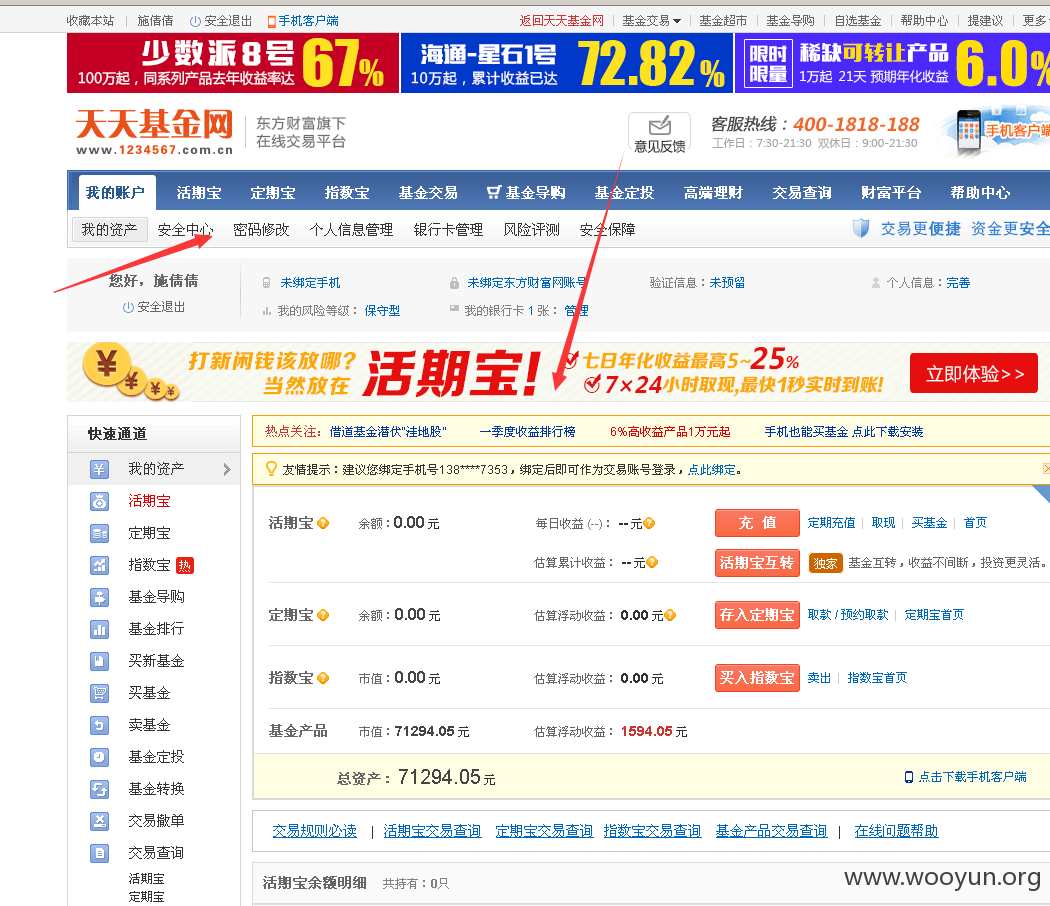Click the hot badge beside 指数宝
This screenshot has height=906, width=1050.
point(184,566)
